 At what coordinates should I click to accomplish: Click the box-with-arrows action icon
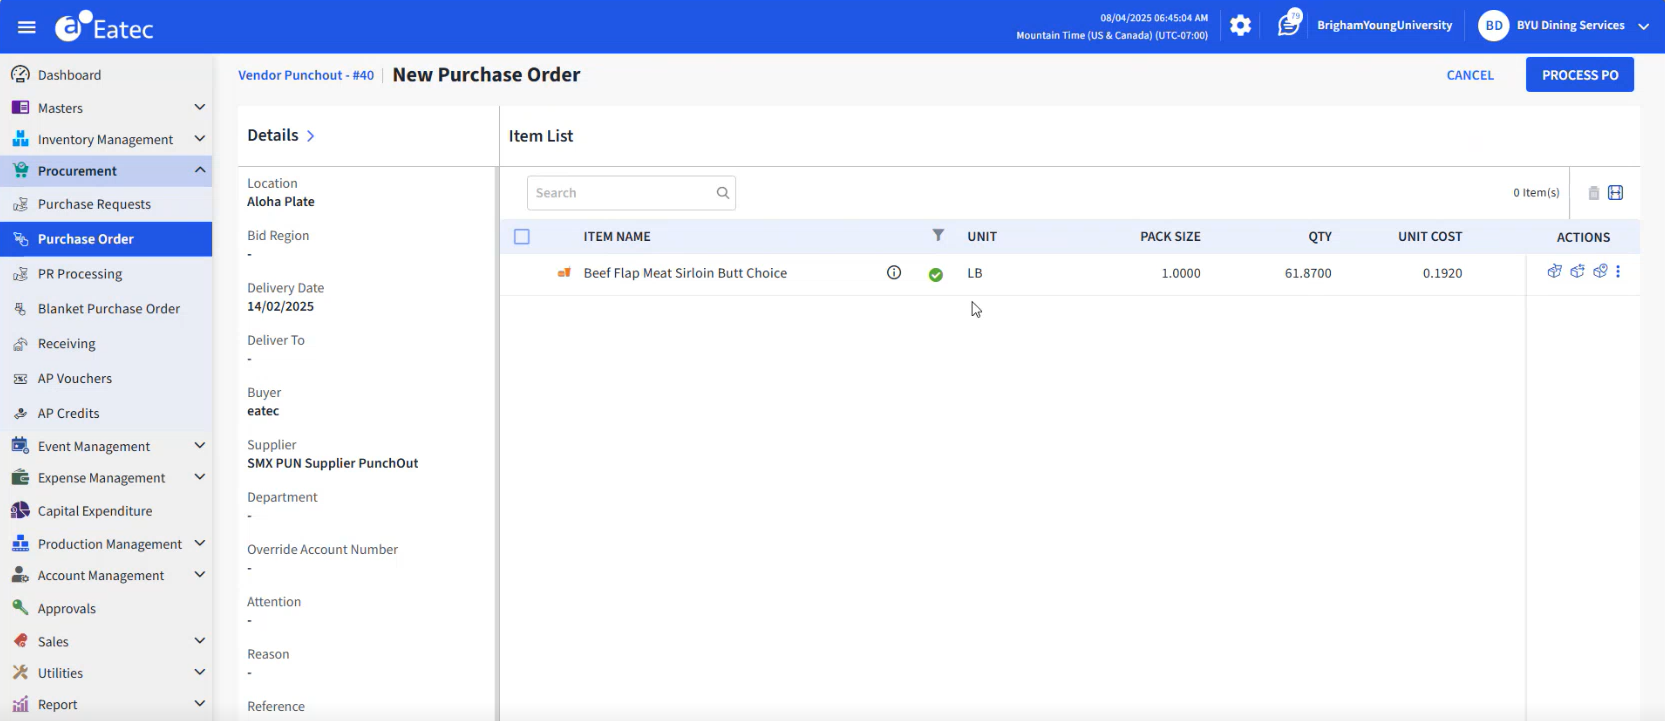[1577, 271]
